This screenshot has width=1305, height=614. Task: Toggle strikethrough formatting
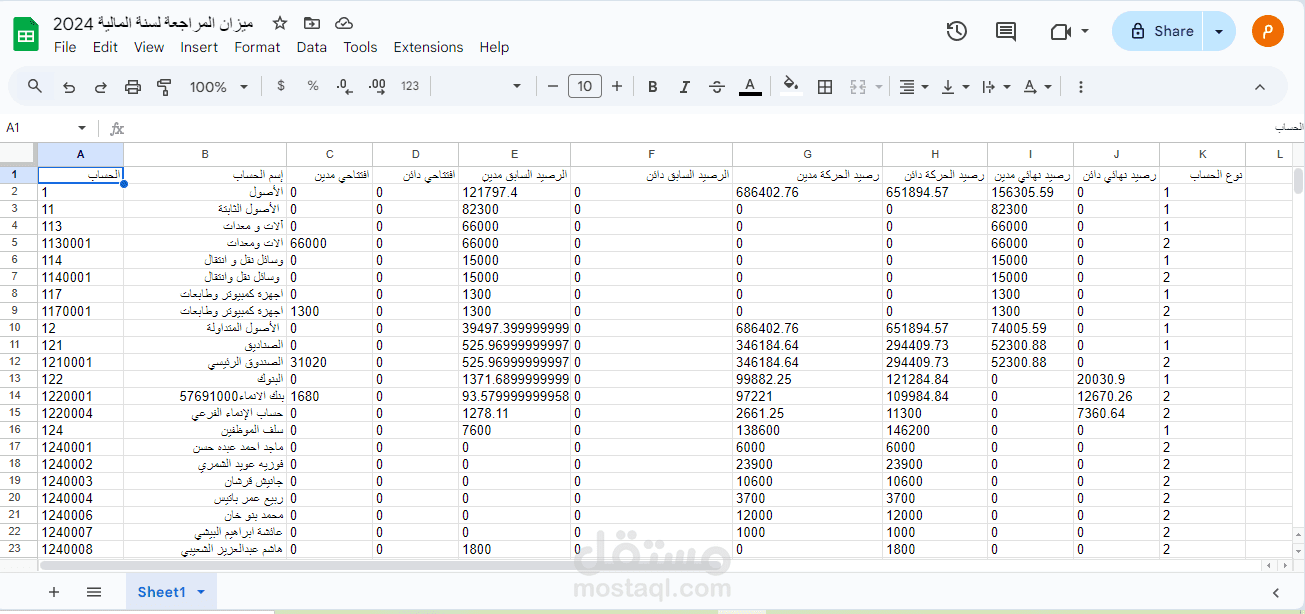pos(717,87)
